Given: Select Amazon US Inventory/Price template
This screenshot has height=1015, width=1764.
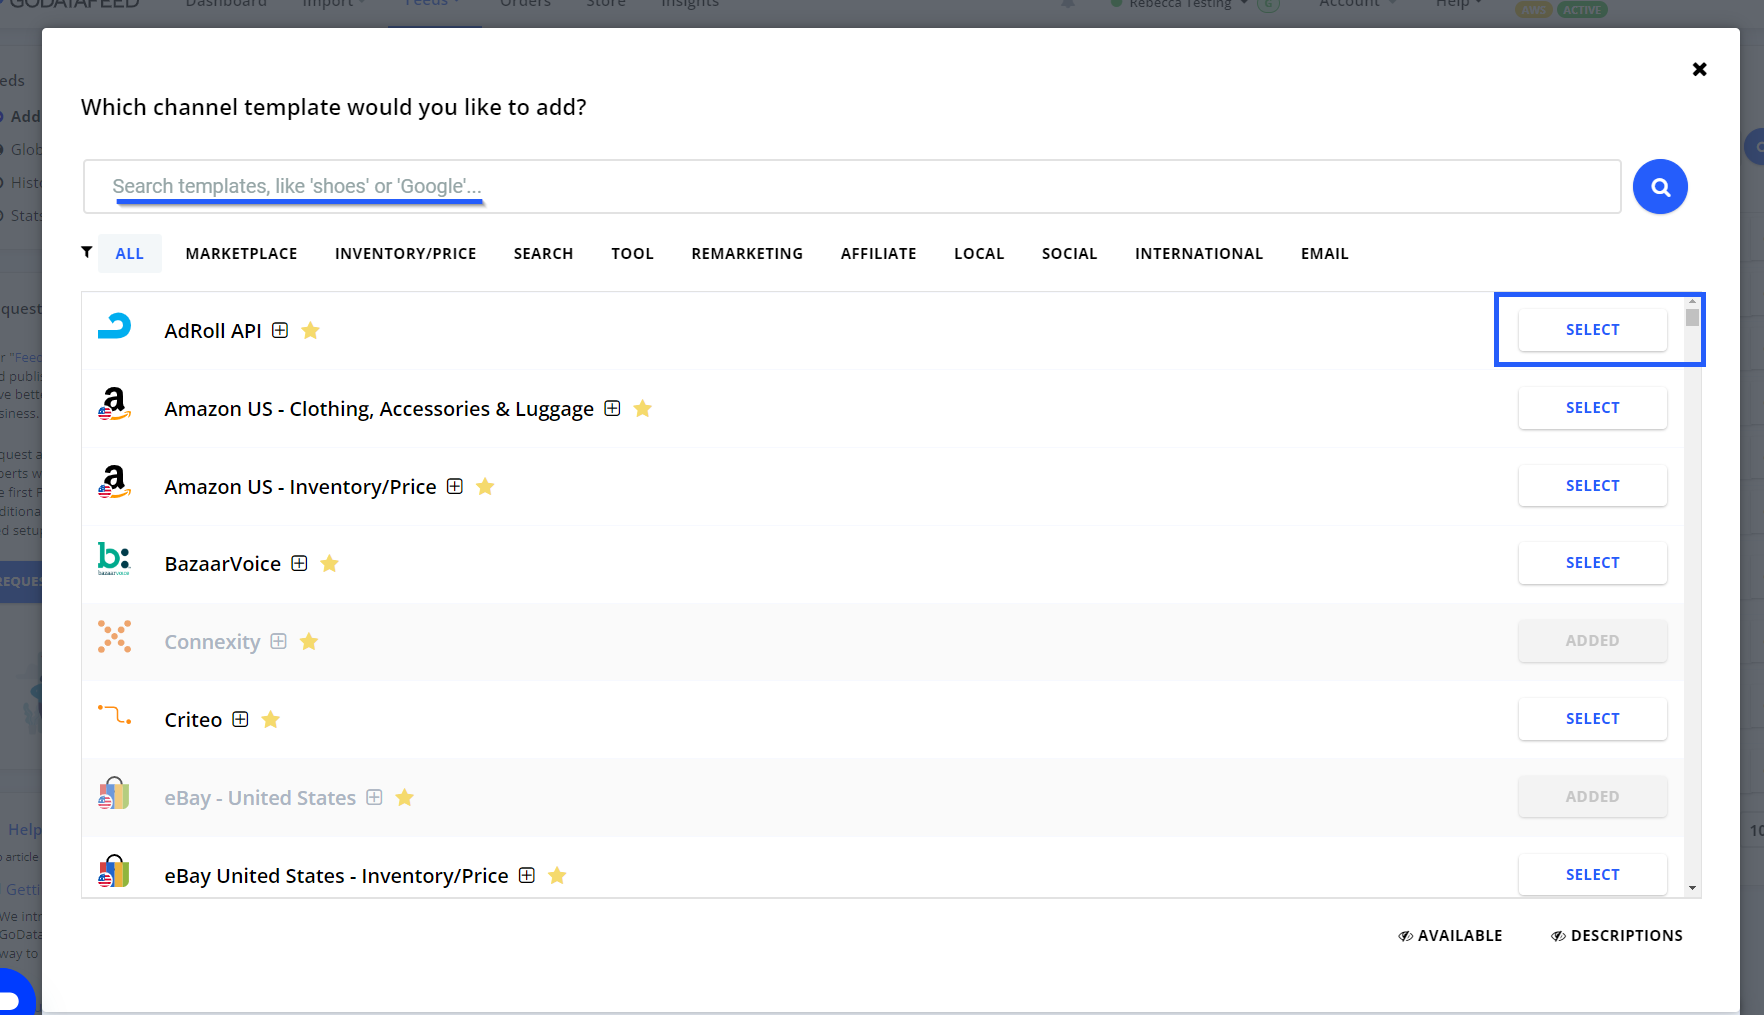Looking at the screenshot, I should pyautogui.click(x=1592, y=486).
